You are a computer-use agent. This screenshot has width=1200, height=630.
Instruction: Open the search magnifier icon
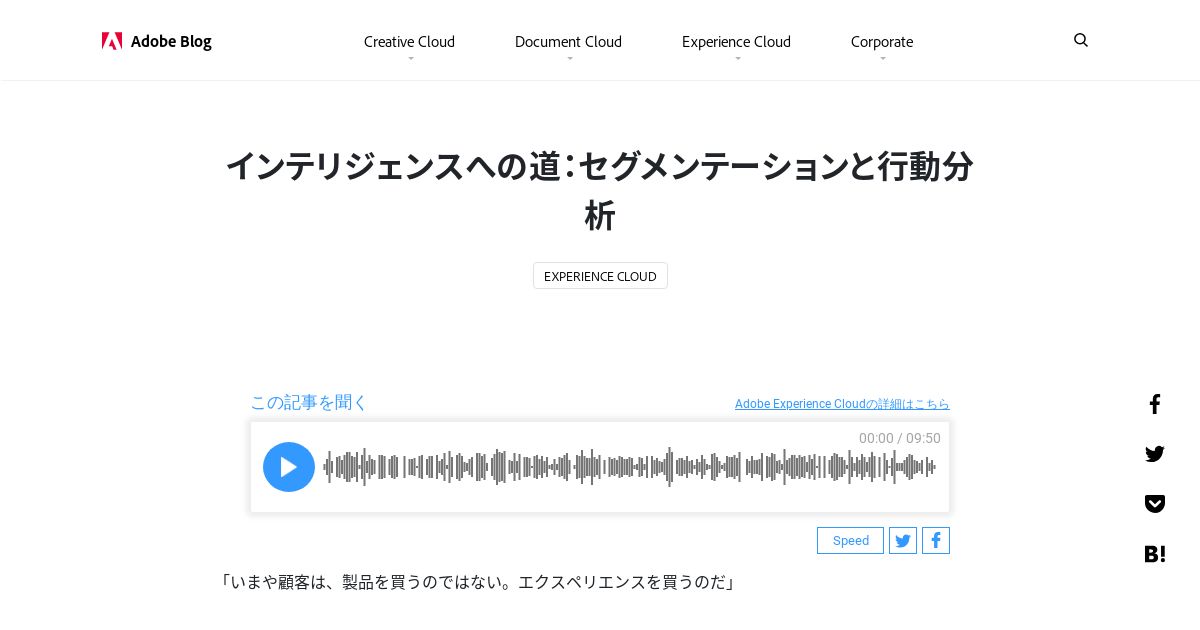click(1081, 40)
